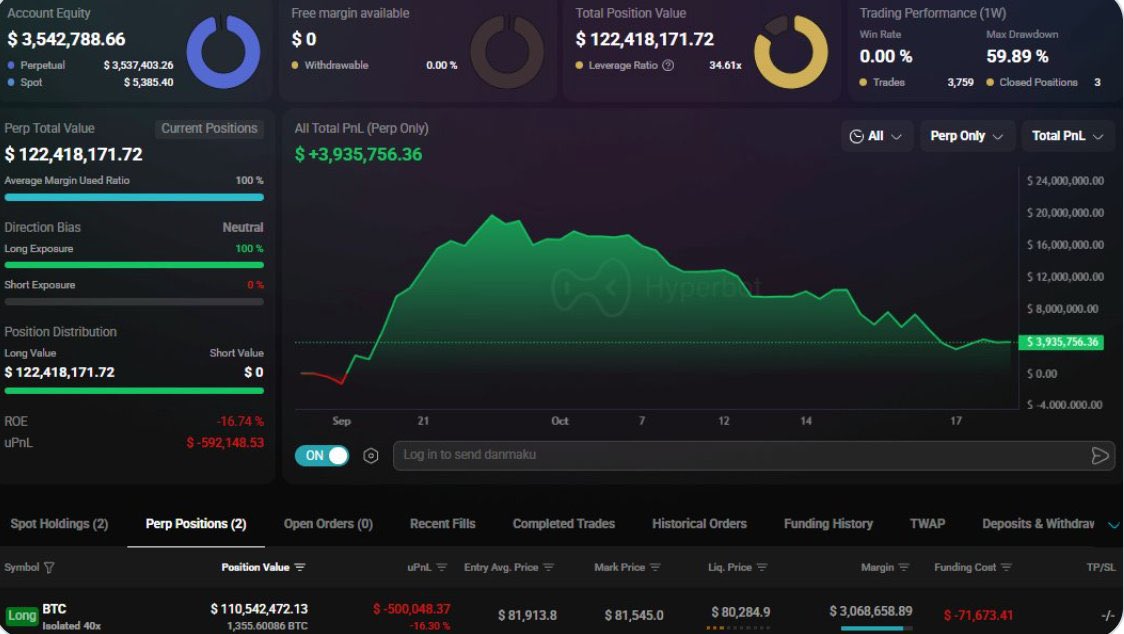Viewport: 1124px width, 634px height.
Task: Click the 1,355.60086 BTC size text
Action: click(267, 626)
